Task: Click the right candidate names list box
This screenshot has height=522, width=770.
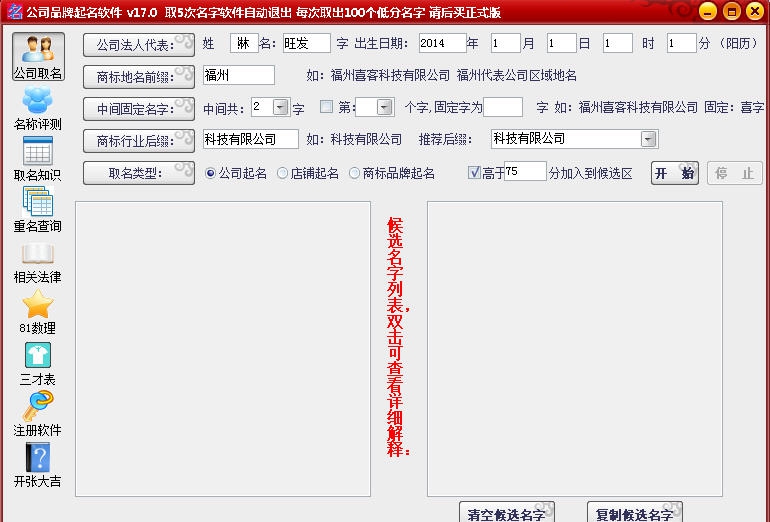Action: (x=575, y=349)
